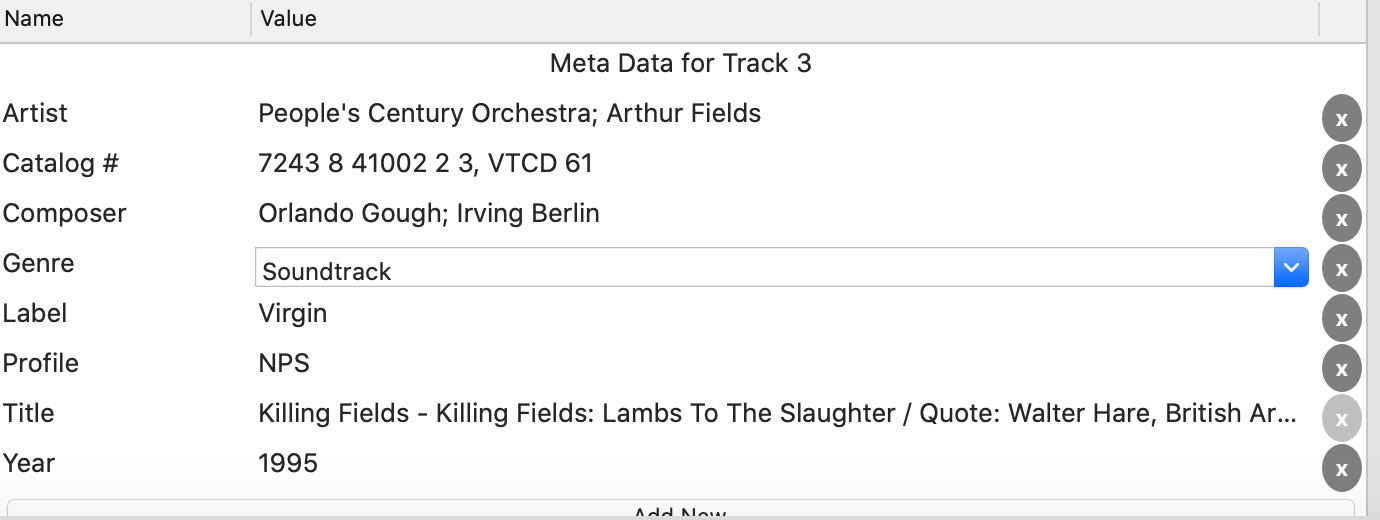
Task: Select the Artist value text
Action: [x=509, y=114]
